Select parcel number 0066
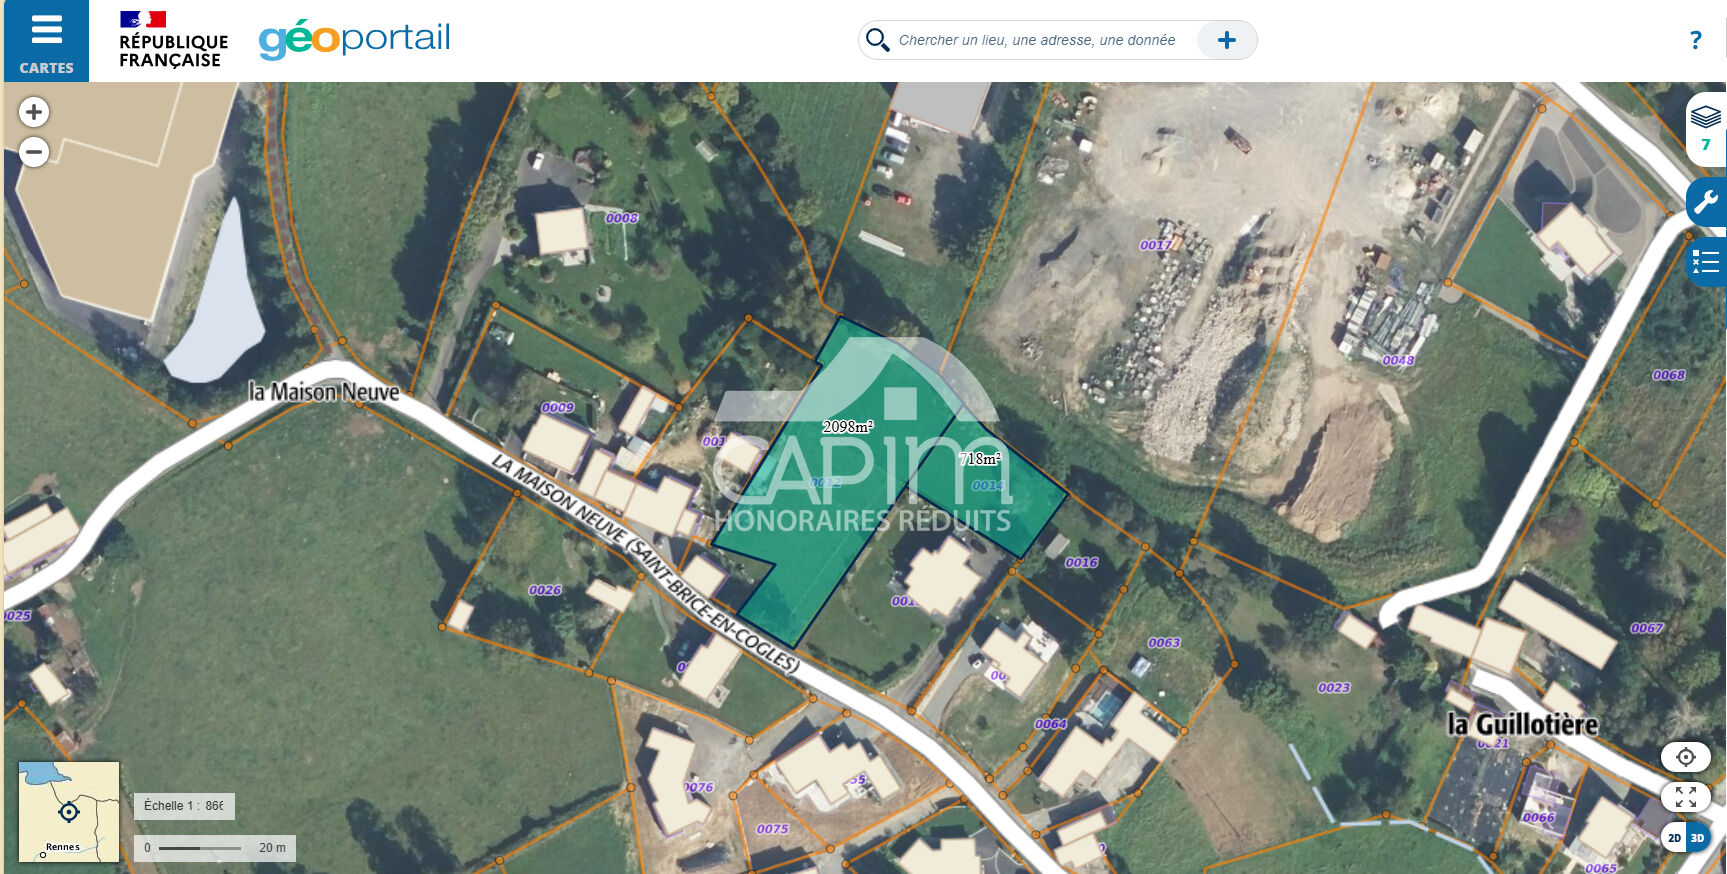The height and width of the screenshot is (874, 1727). pos(1539,818)
